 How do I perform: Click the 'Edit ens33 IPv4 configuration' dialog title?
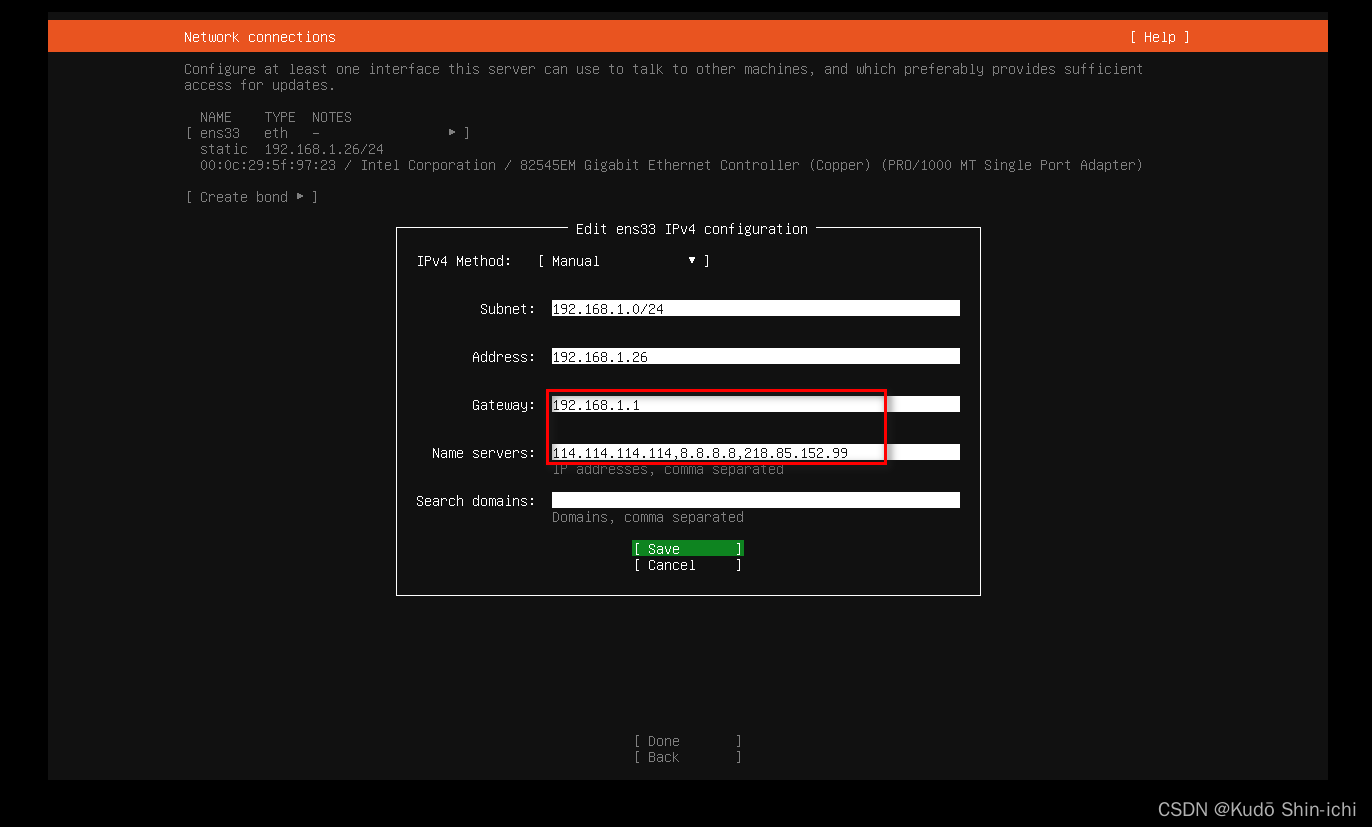coord(691,229)
